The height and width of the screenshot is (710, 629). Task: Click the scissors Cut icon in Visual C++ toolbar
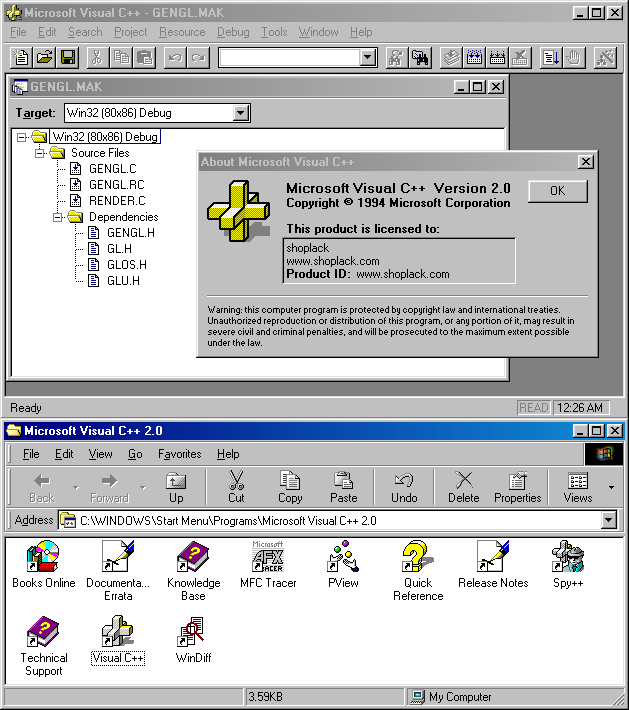(97, 58)
